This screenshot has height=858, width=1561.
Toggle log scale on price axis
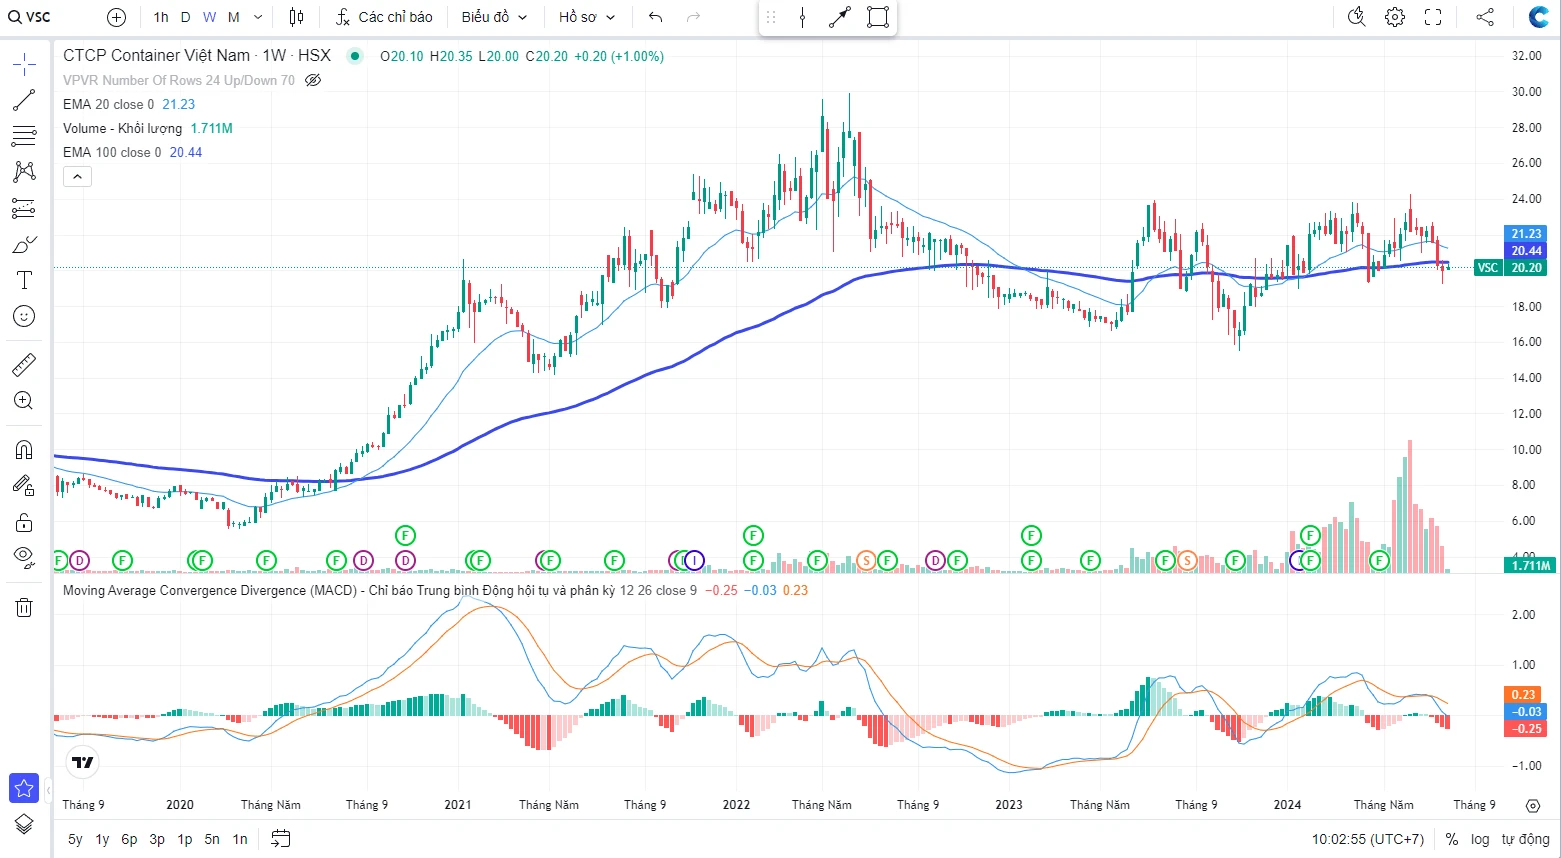1480,839
